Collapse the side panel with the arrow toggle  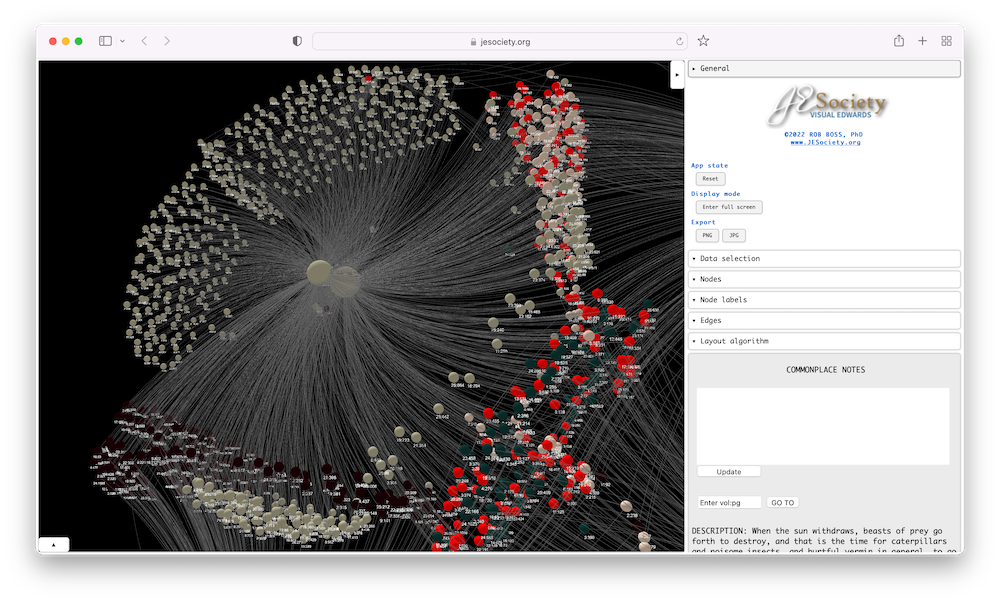[677, 75]
